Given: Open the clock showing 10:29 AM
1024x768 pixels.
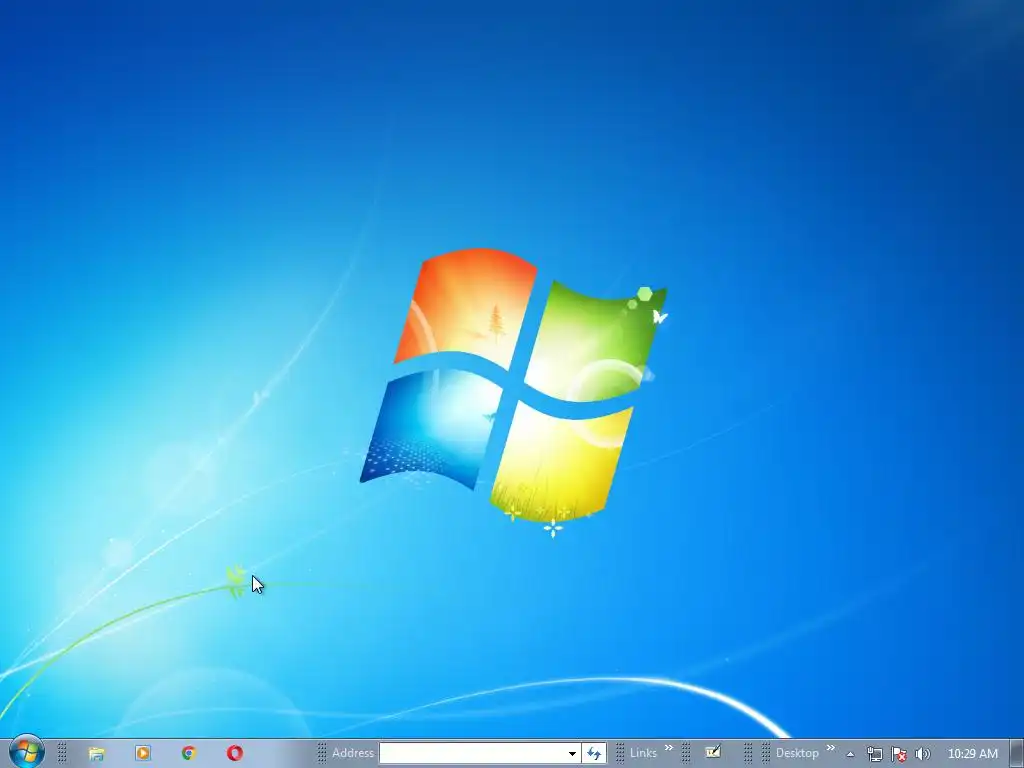Looking at the screenshot, I should [x=972, y=754].
